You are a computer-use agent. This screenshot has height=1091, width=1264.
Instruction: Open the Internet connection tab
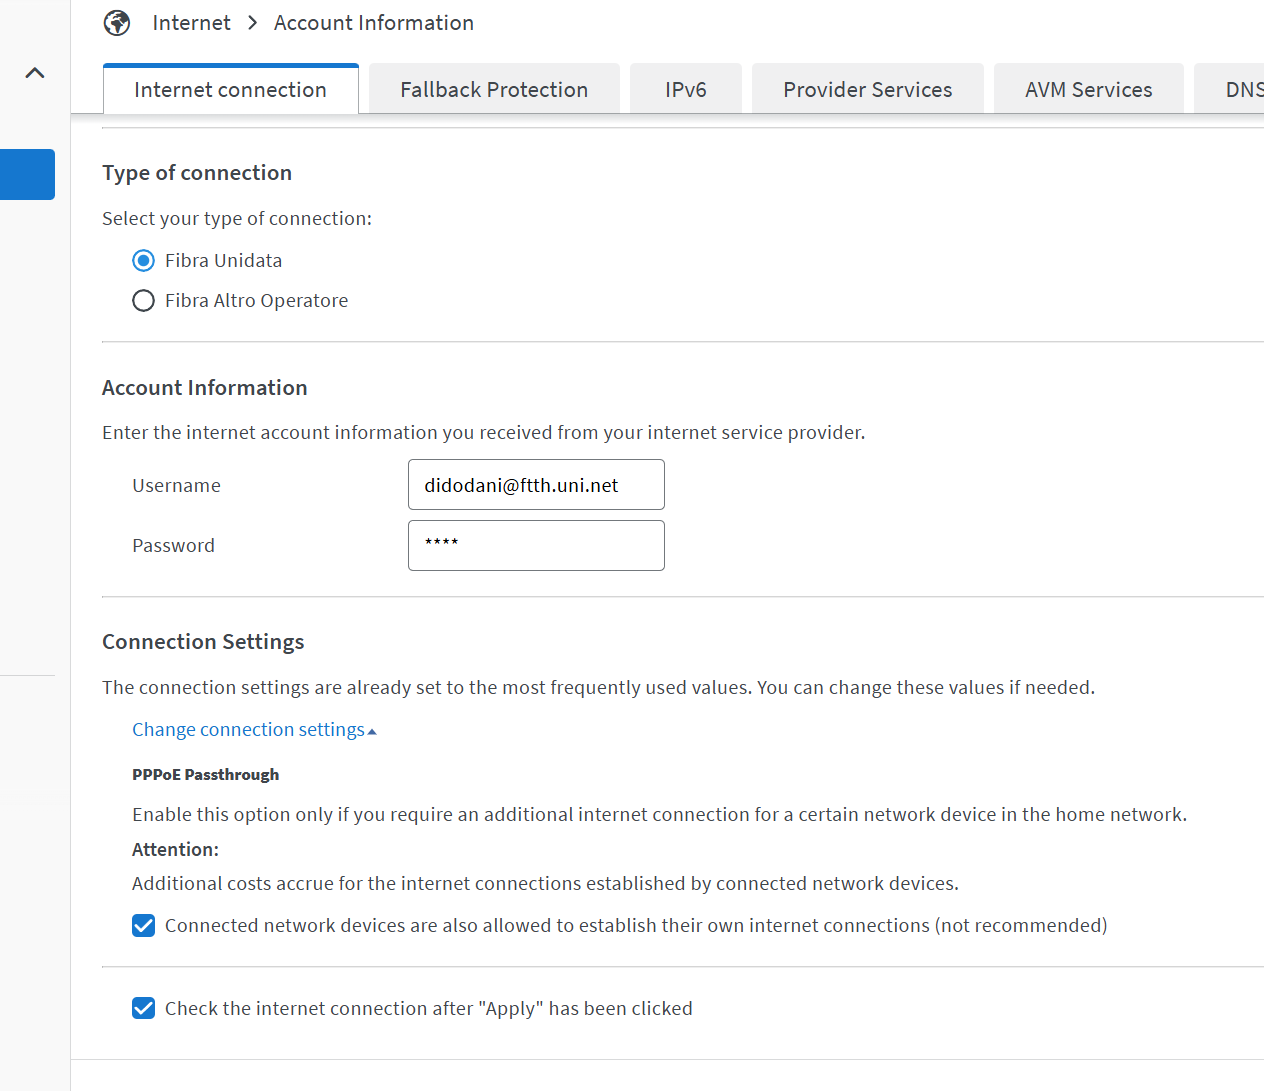point(230,90)
